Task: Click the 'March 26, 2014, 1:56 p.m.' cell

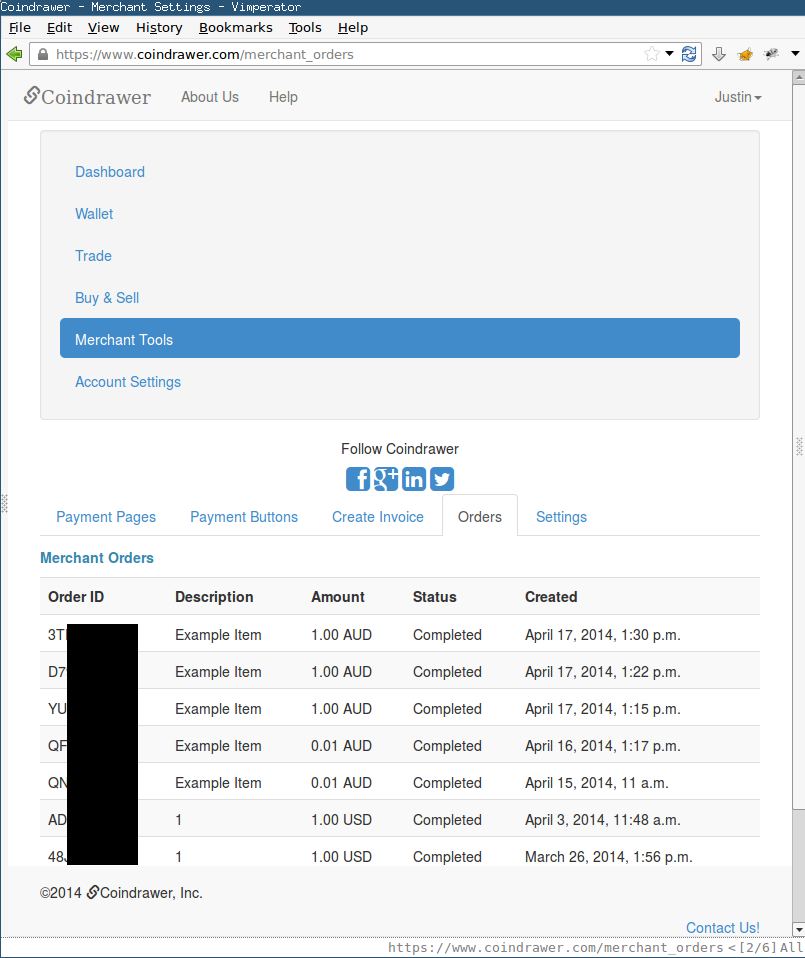Action: pos(608,857)
